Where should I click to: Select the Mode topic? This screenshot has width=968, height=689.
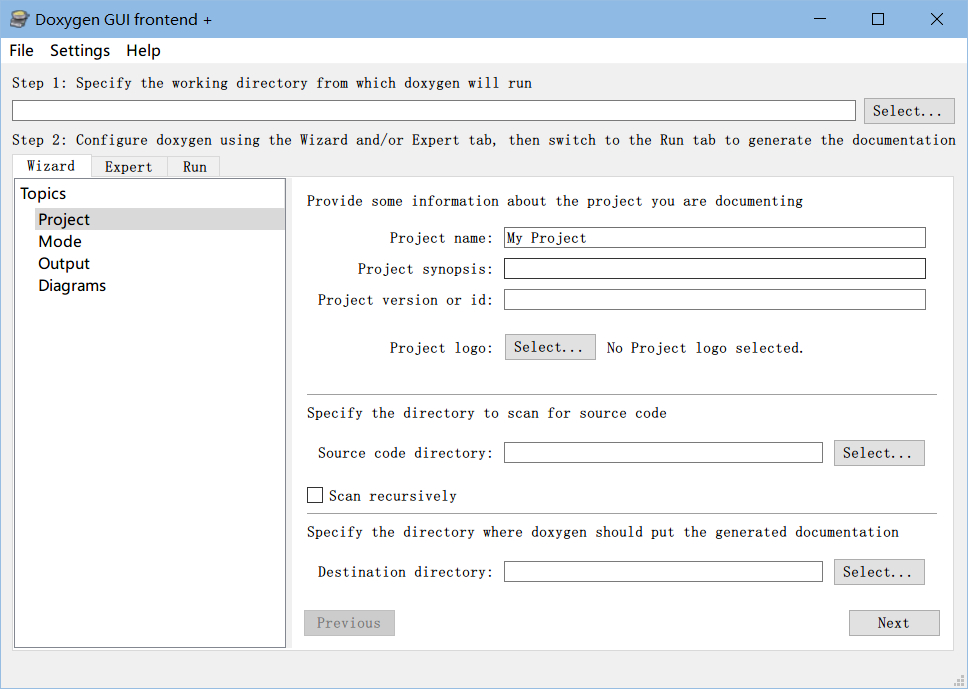[x=60, y=241]
